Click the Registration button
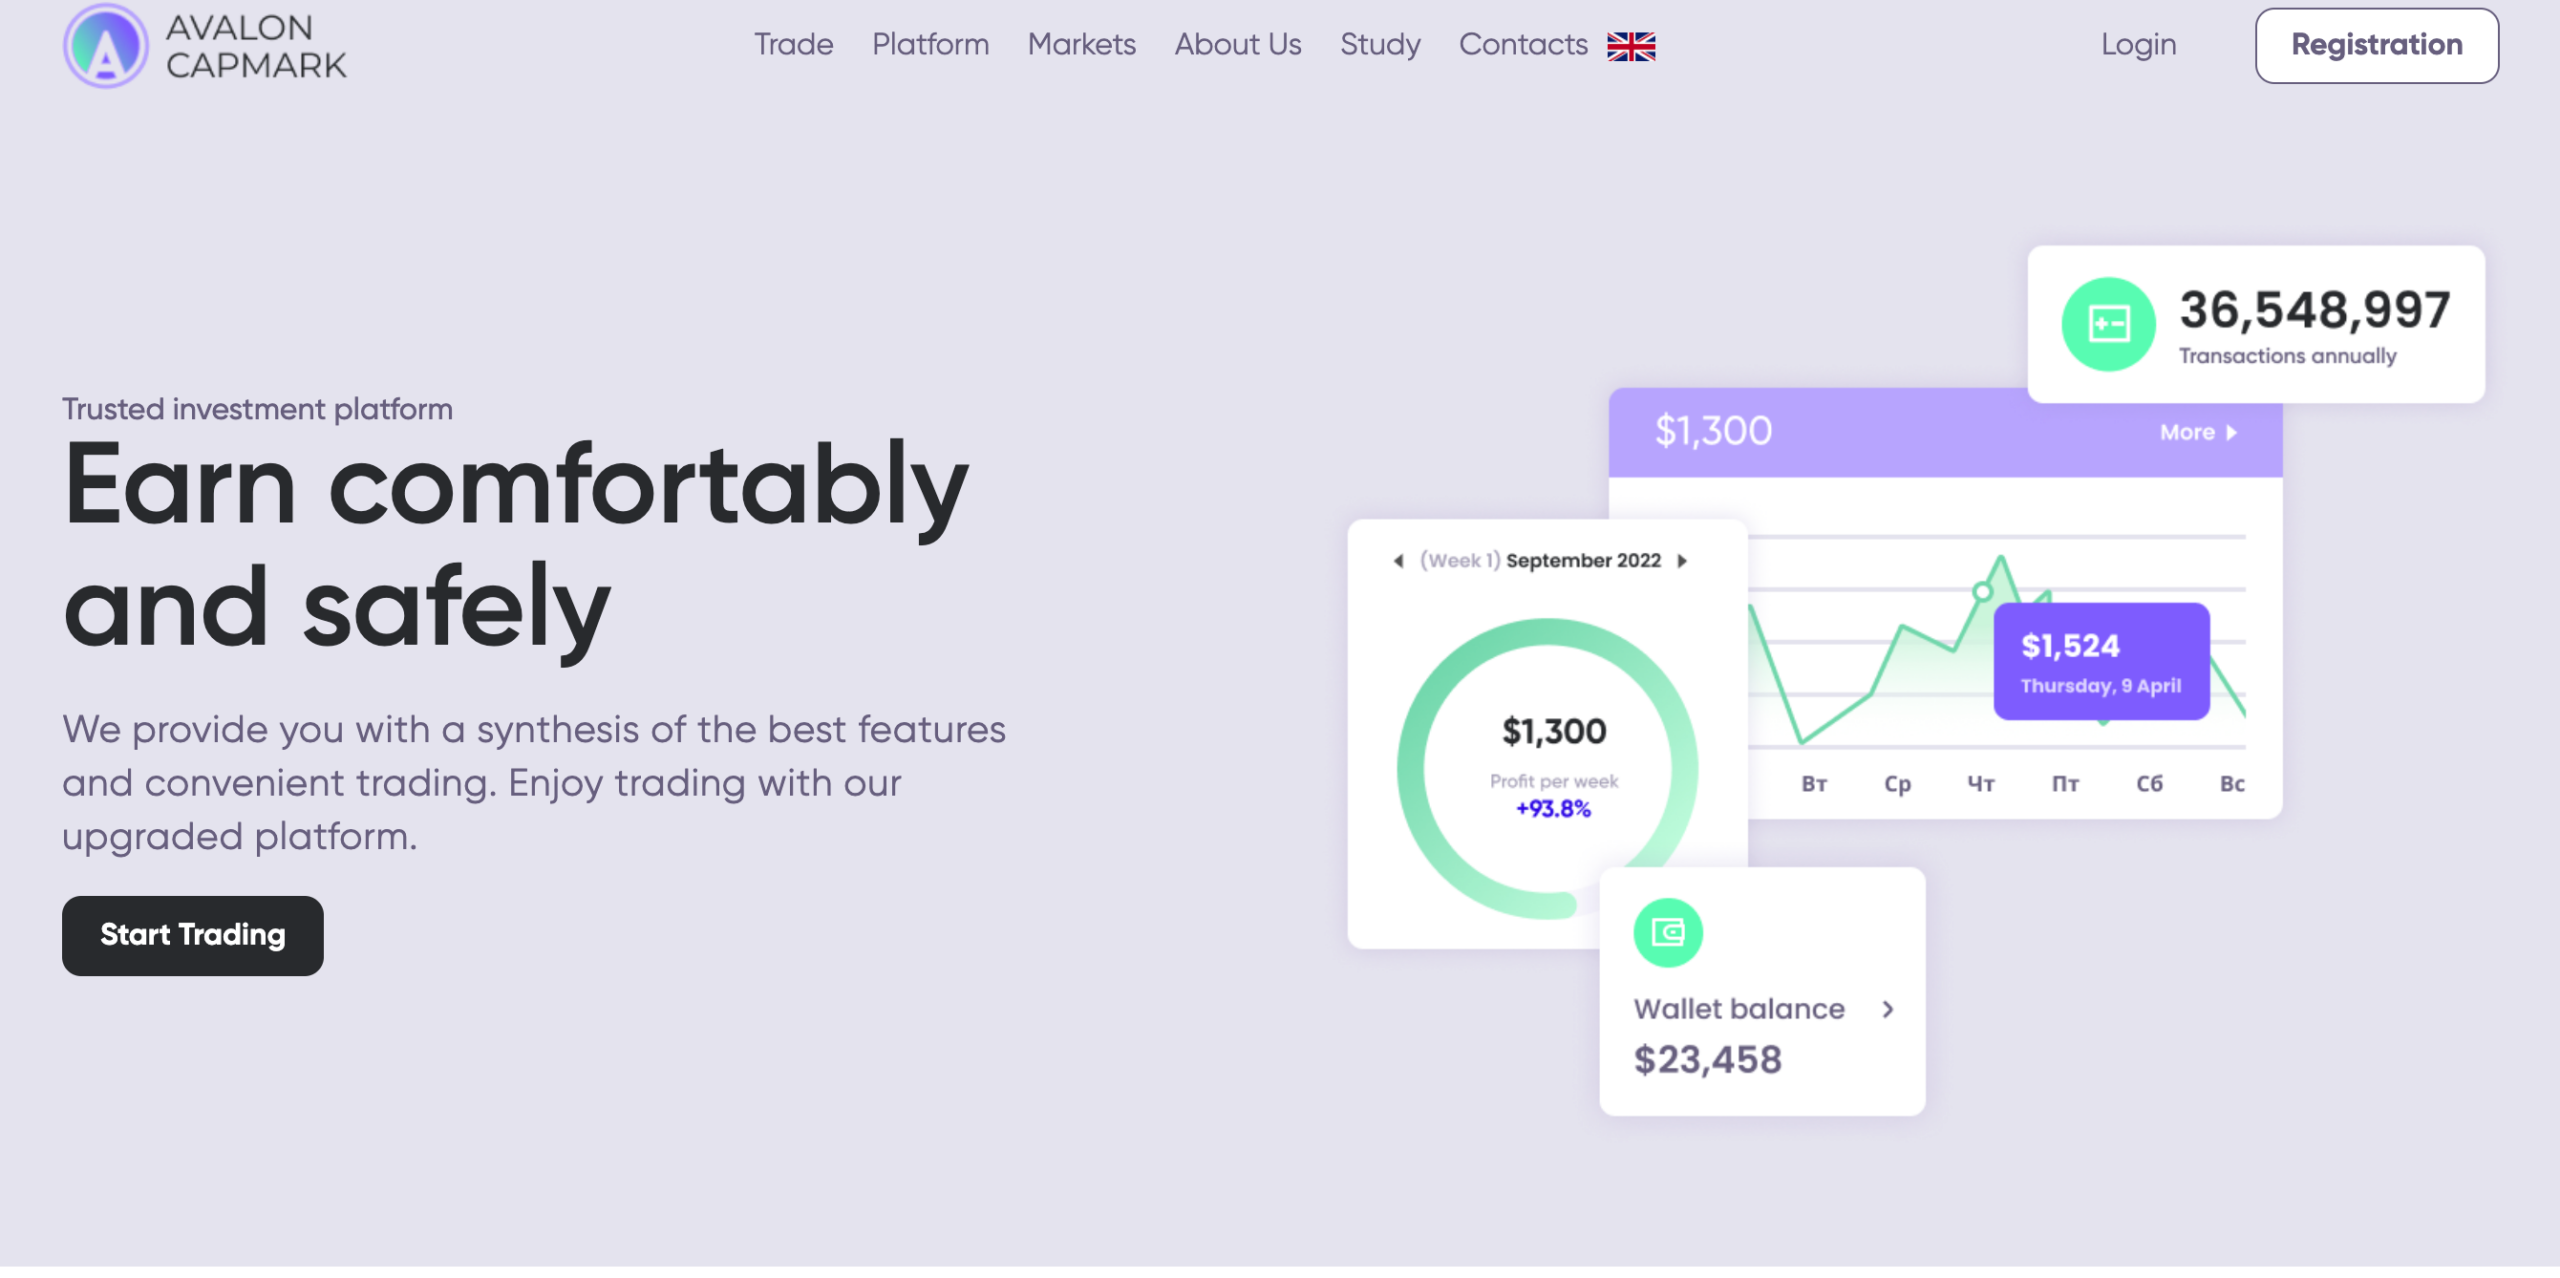 pos(2376,45)
